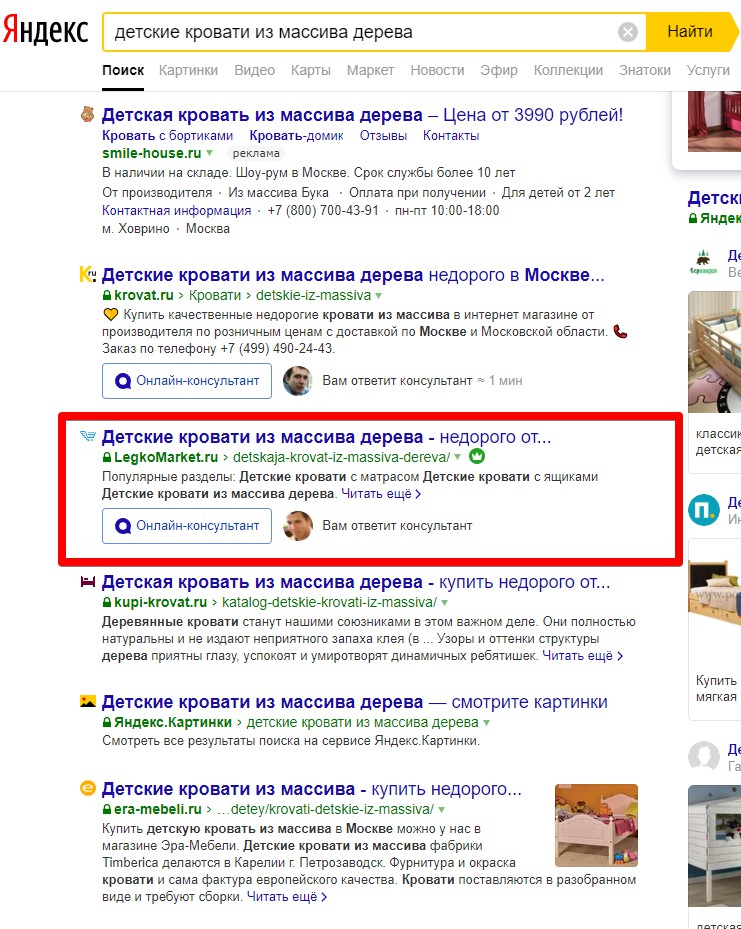The height and width of the screenshot is (929, 741).
Task: Click teal П. round icon in right sidebar
Action: coord(704,510)
